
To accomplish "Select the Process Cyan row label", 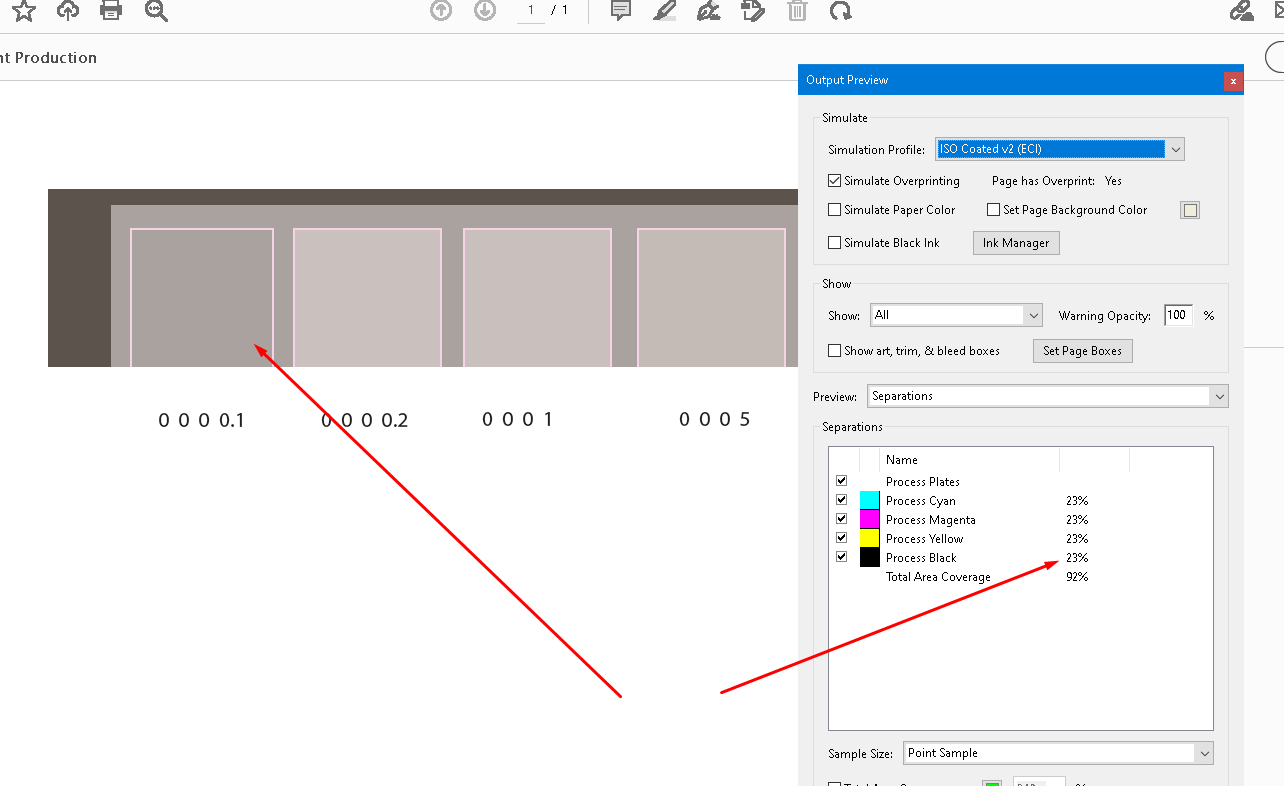I will (x=920, y=501).
